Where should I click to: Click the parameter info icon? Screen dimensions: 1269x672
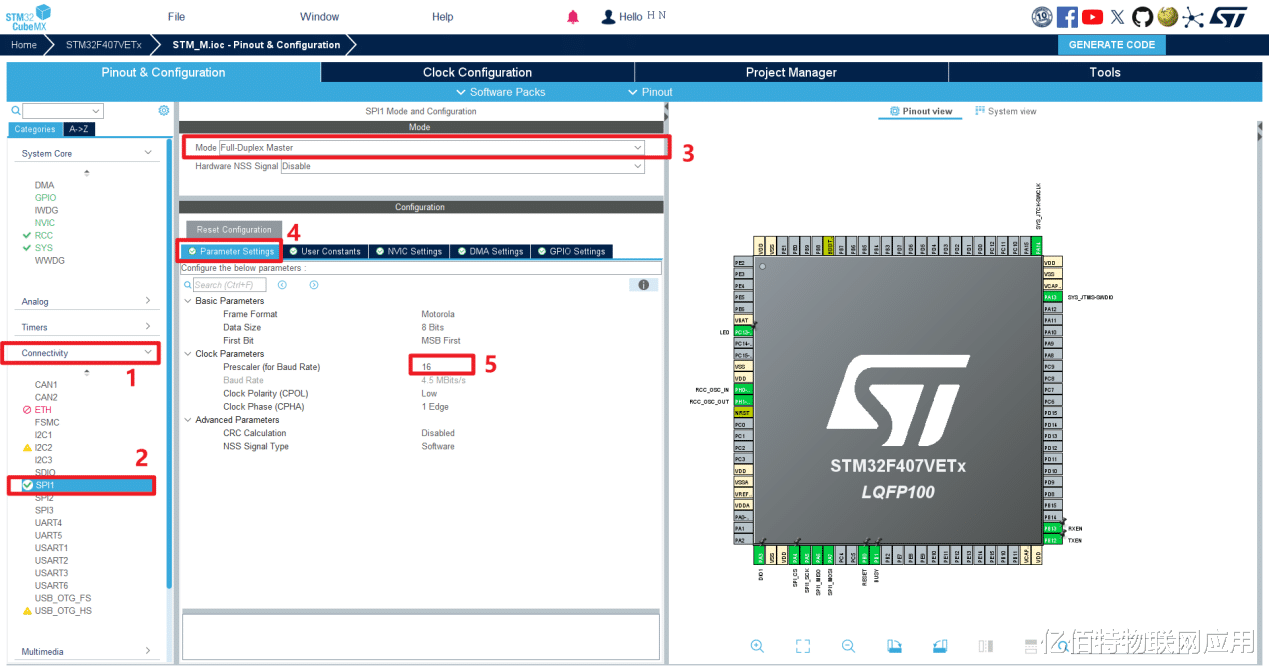tap(643, 285)
